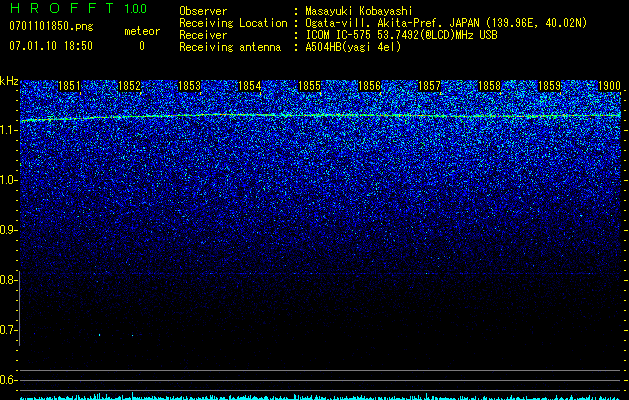Click the meteor count label
Screen dimensions: 629x400
coord(142,31)
